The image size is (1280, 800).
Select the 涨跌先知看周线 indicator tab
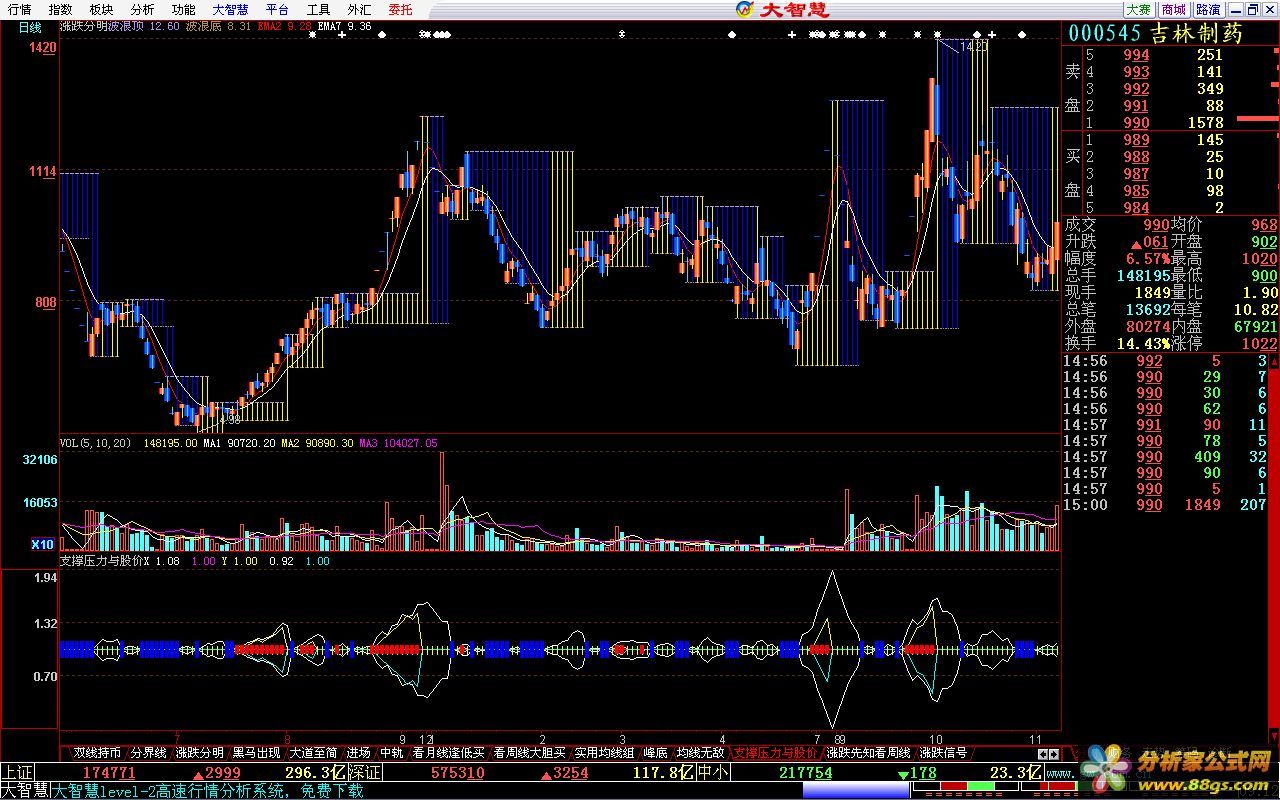coord(868,752)
